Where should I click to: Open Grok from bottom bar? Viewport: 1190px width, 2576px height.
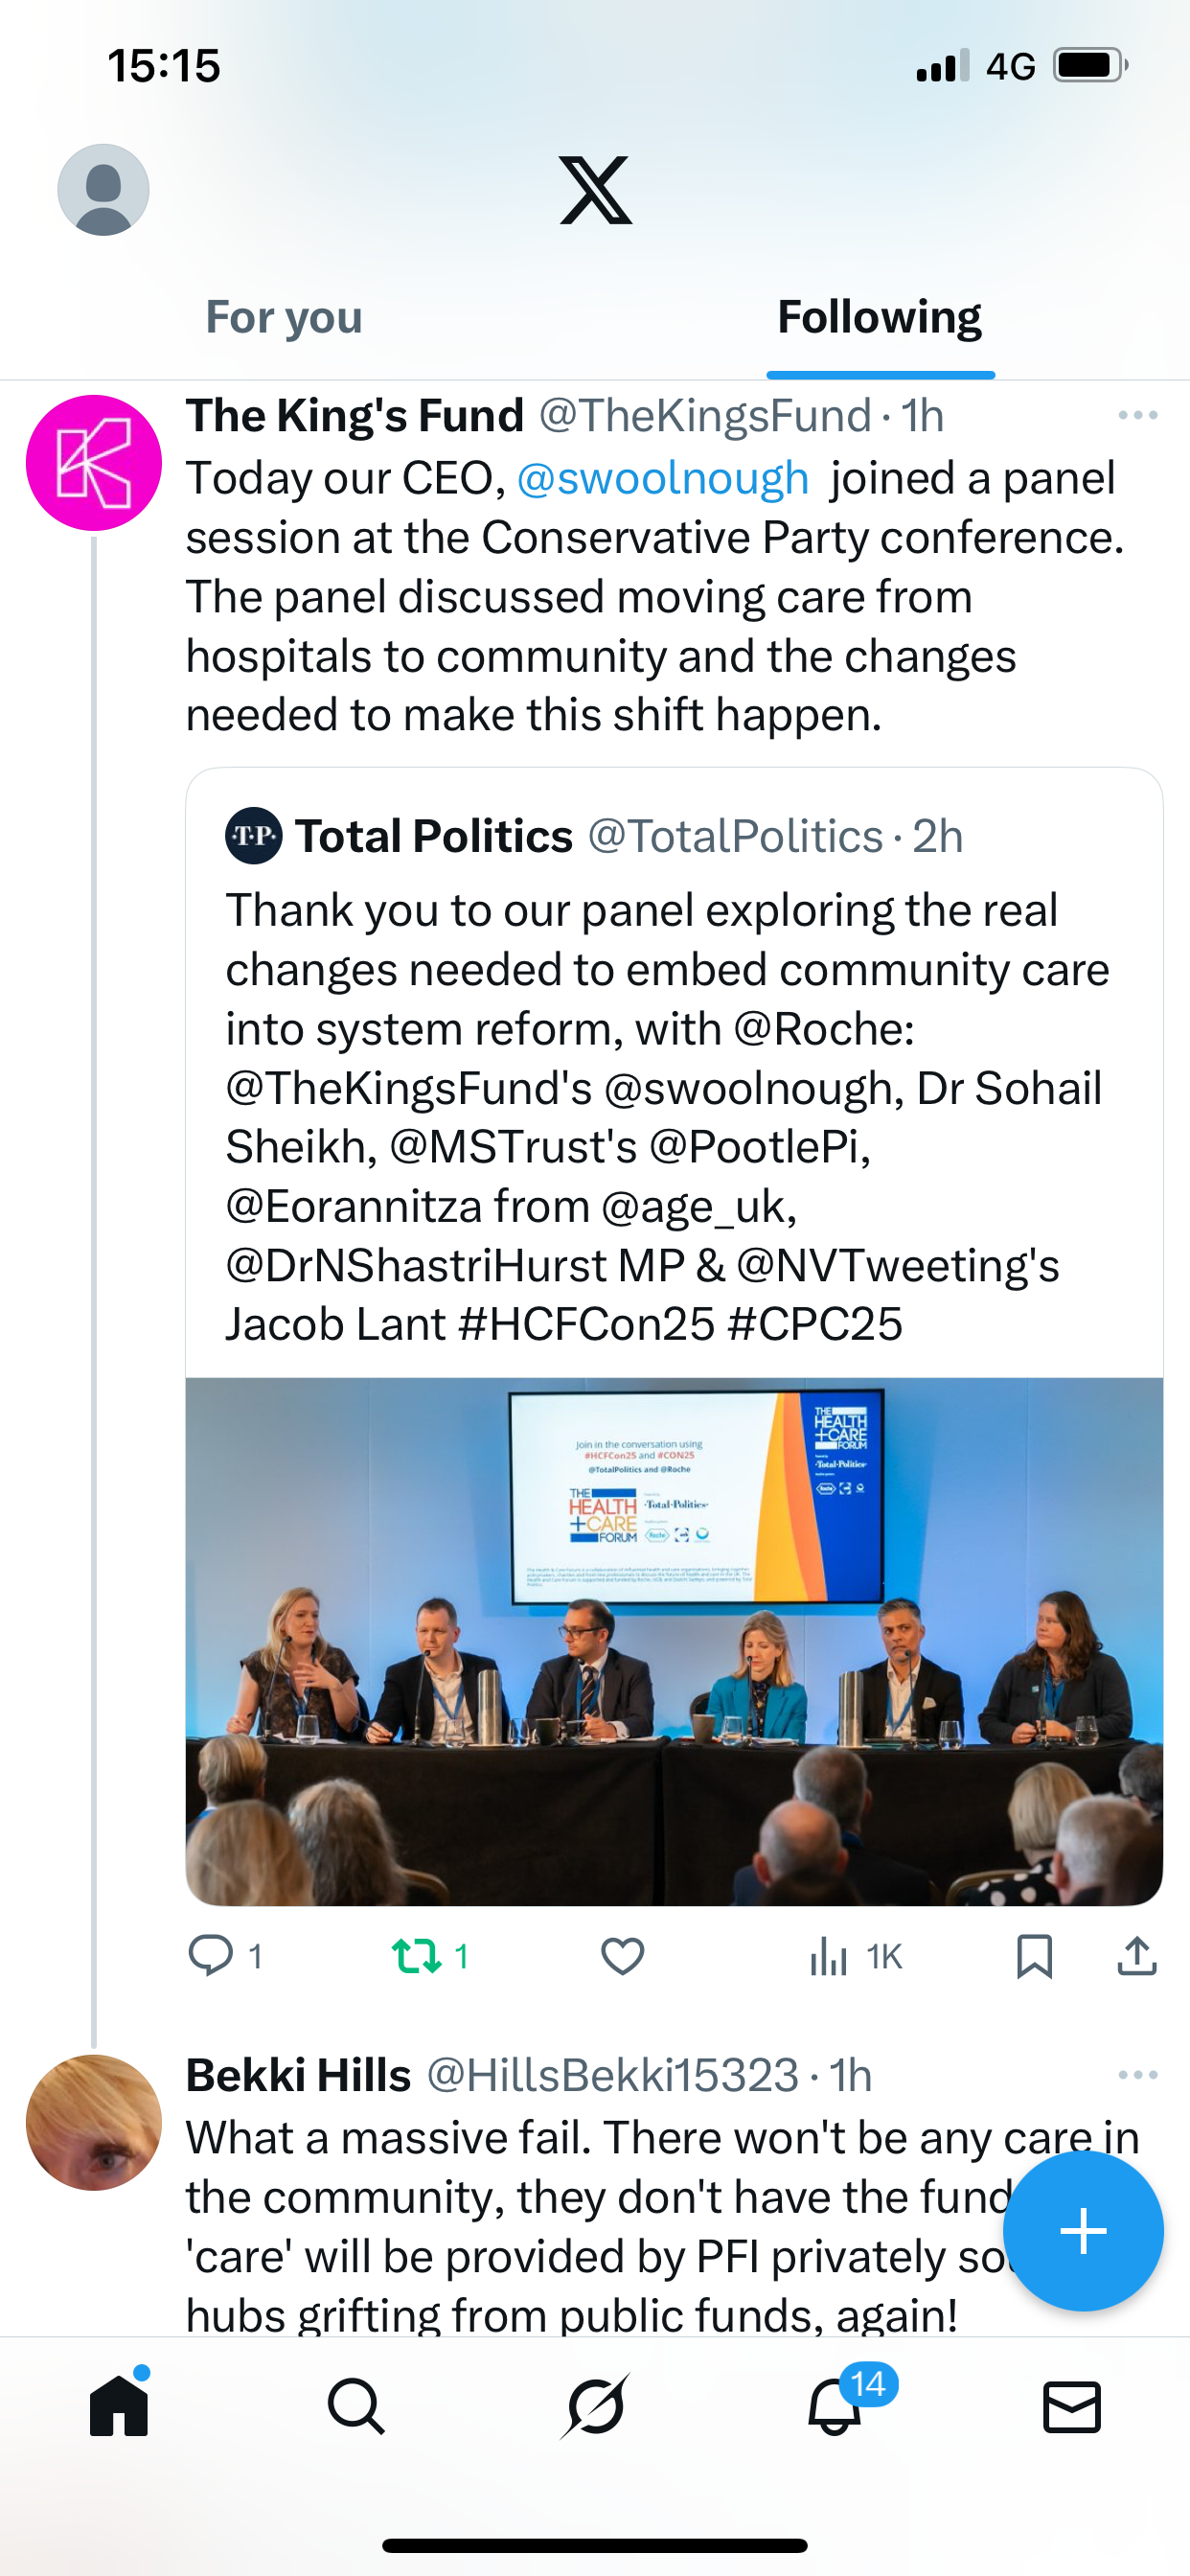pyautogui.click(x=595, y=2406)
